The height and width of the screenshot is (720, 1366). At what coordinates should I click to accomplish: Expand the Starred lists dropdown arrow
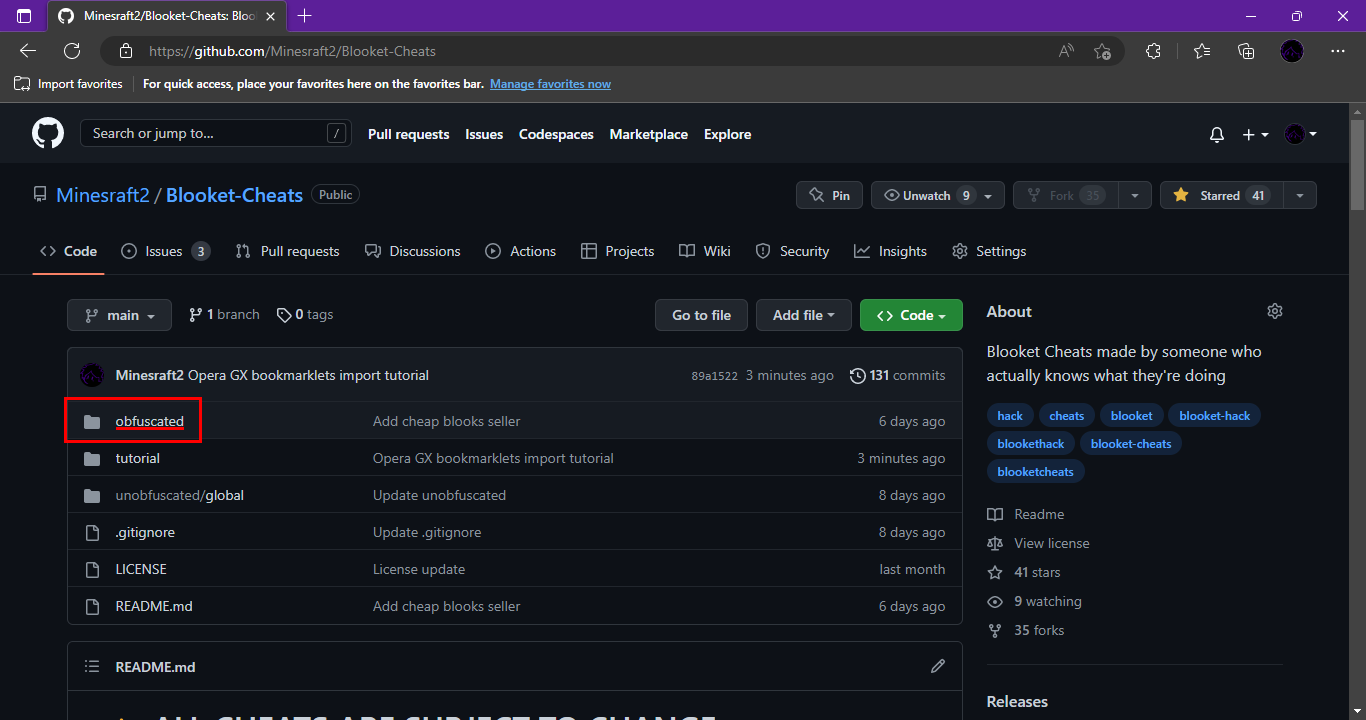tap(1300, 195)
